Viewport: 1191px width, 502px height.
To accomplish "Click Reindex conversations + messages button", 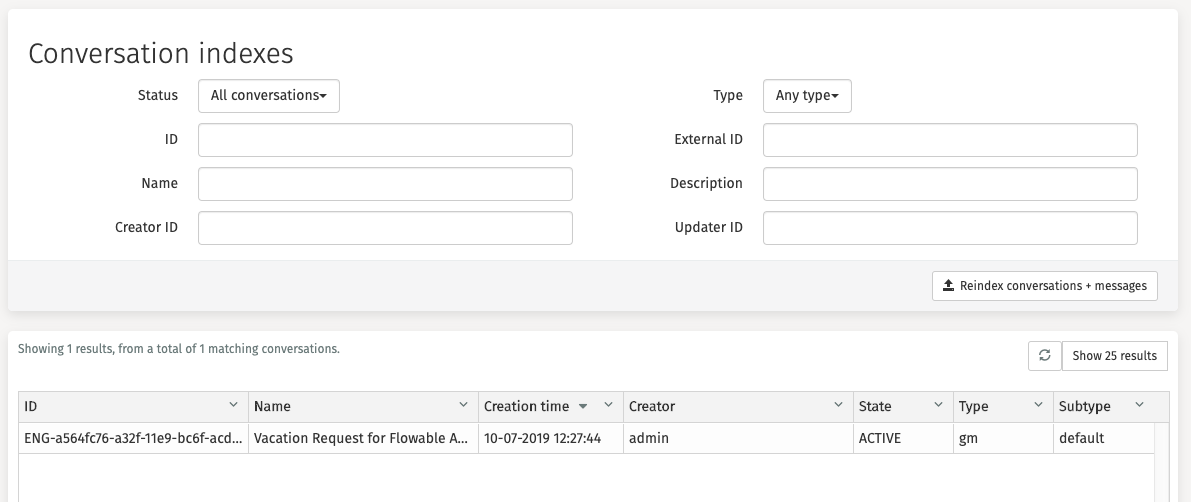I will (x=1044, y=286).
